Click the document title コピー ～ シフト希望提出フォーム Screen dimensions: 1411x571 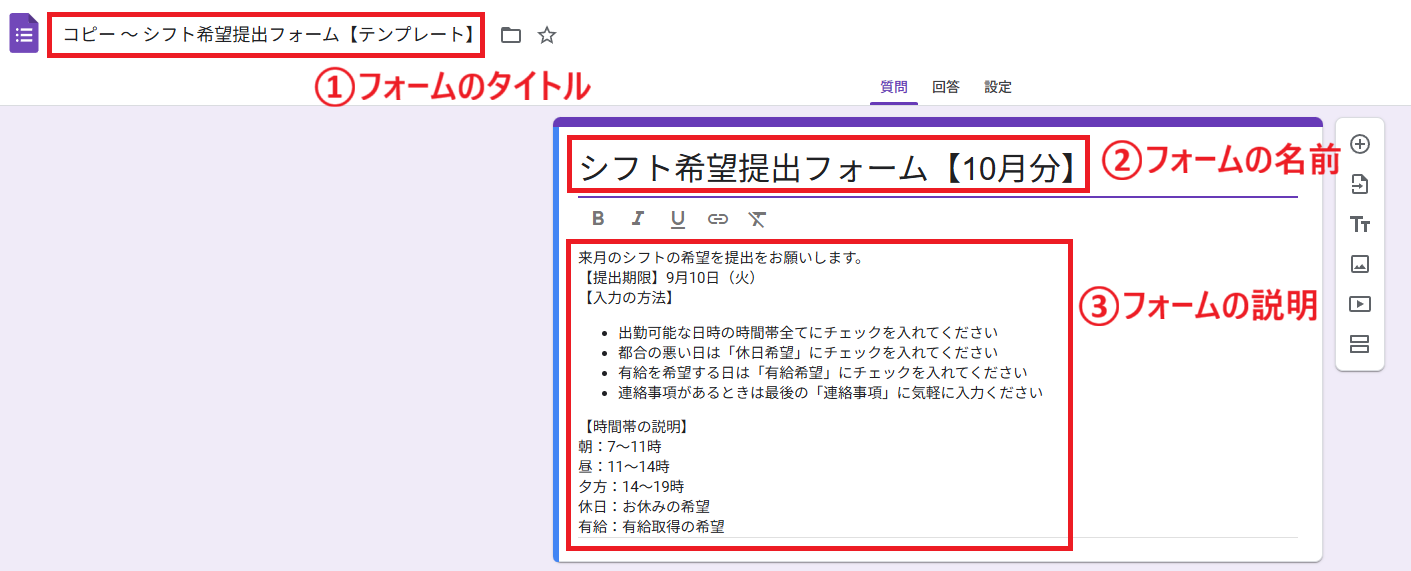[x=267, y=35]
